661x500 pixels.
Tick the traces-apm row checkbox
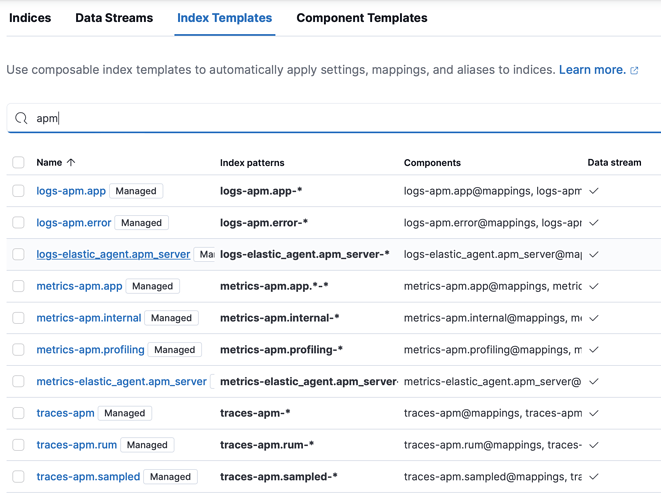pyautogui.click(x=18, y=413)
